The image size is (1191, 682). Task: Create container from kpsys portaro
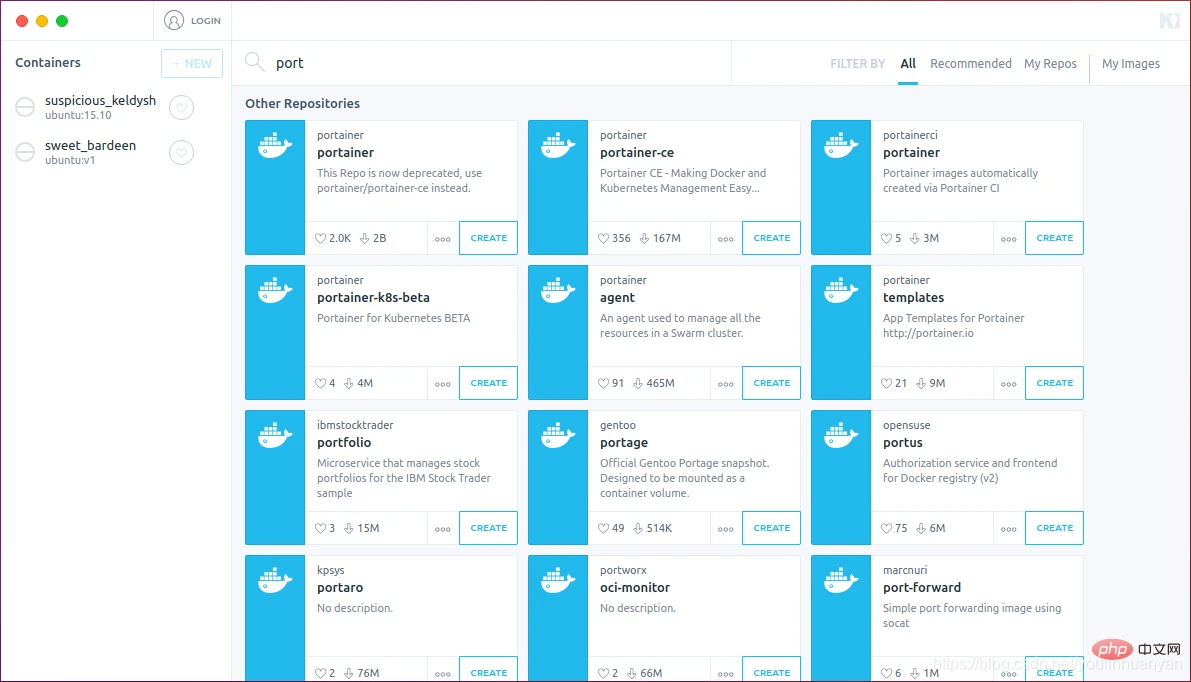(488, 671)
